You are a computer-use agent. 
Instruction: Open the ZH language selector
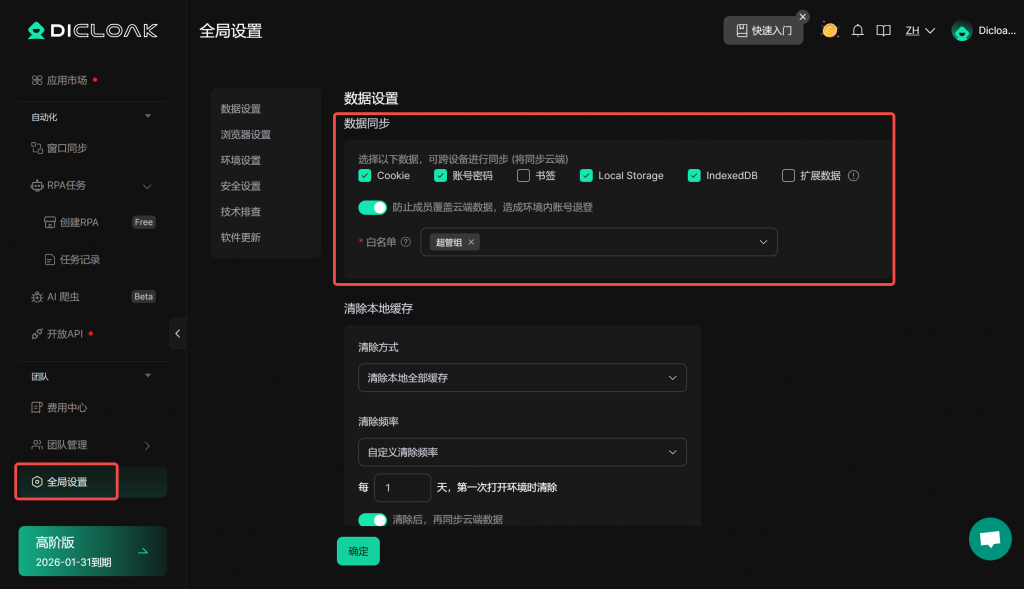[919, 31]
